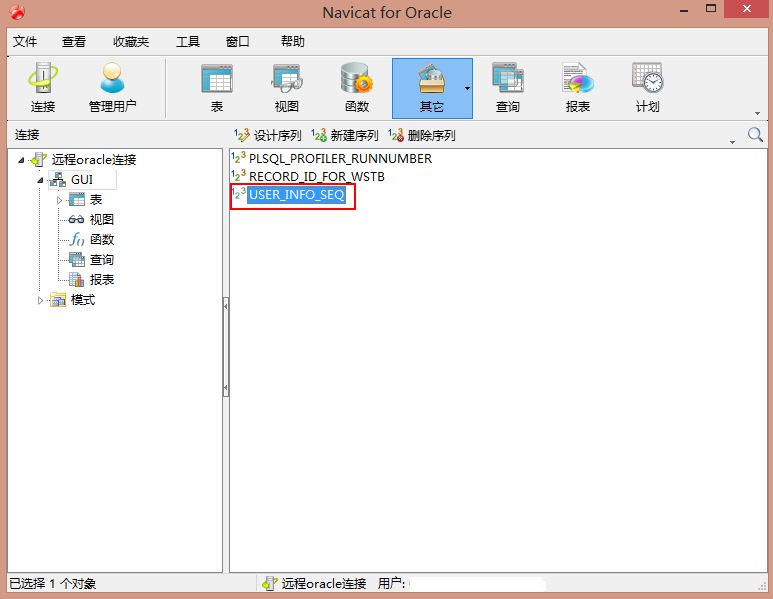Open the 帮助 menu

tap(293, 41)
